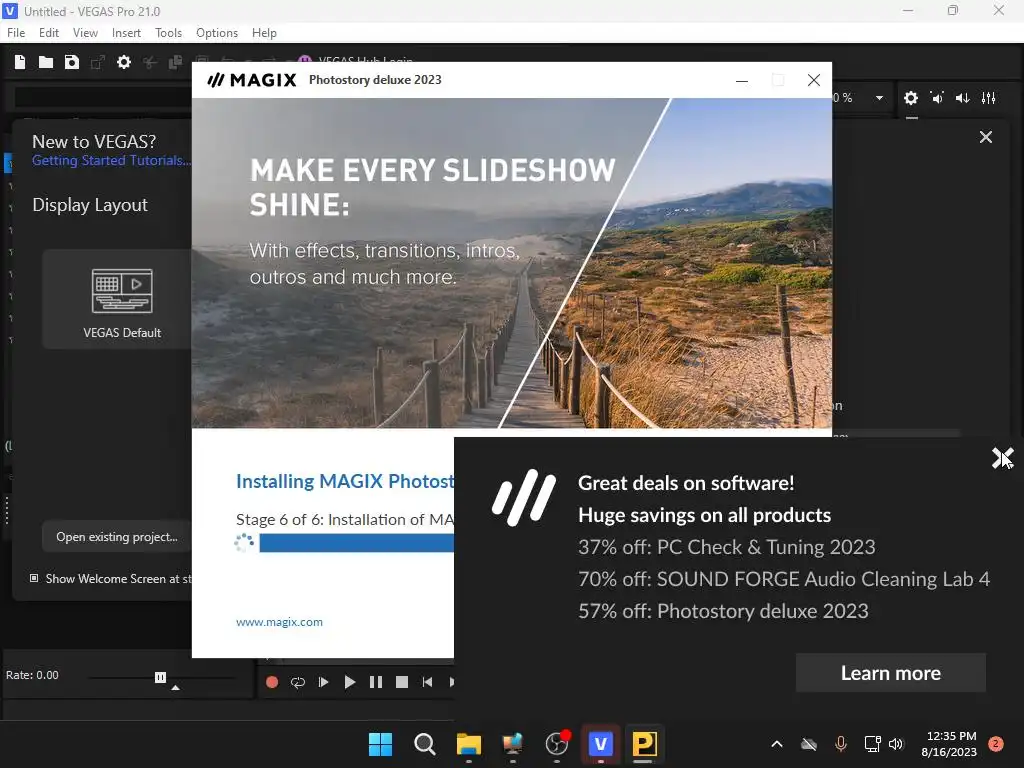1024x768 pixels.
Task: Click the red Record button
Action: click(272, 682)
